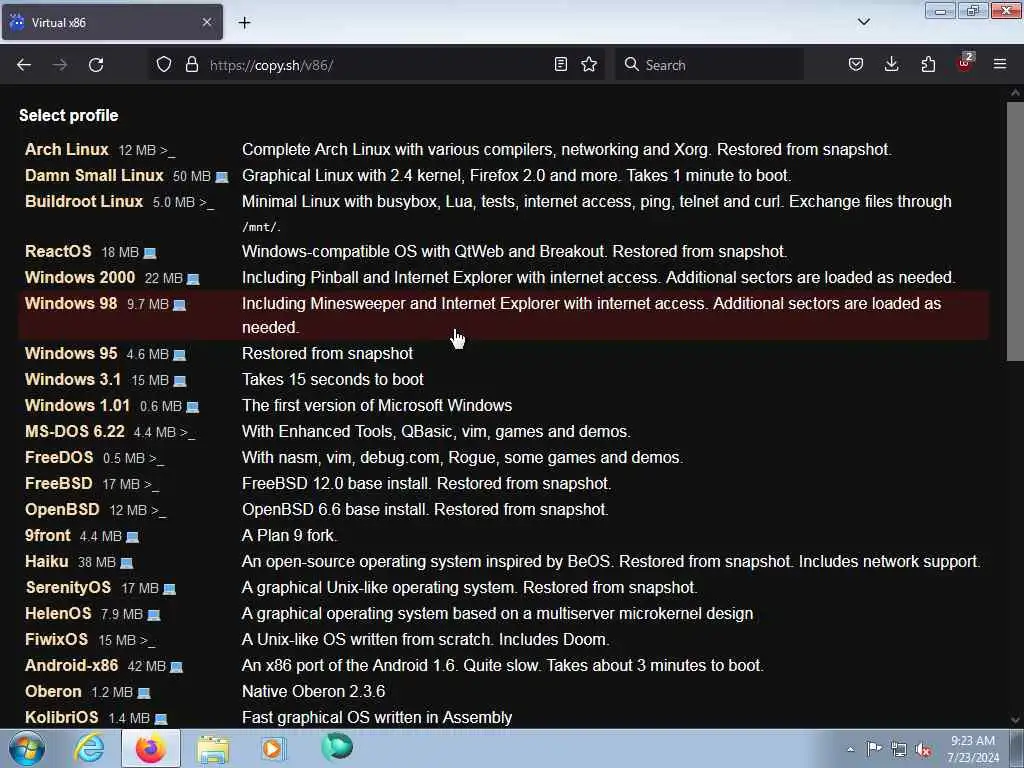Open the FiwixOS profile
1024x768 pixels.
(56, 640)
